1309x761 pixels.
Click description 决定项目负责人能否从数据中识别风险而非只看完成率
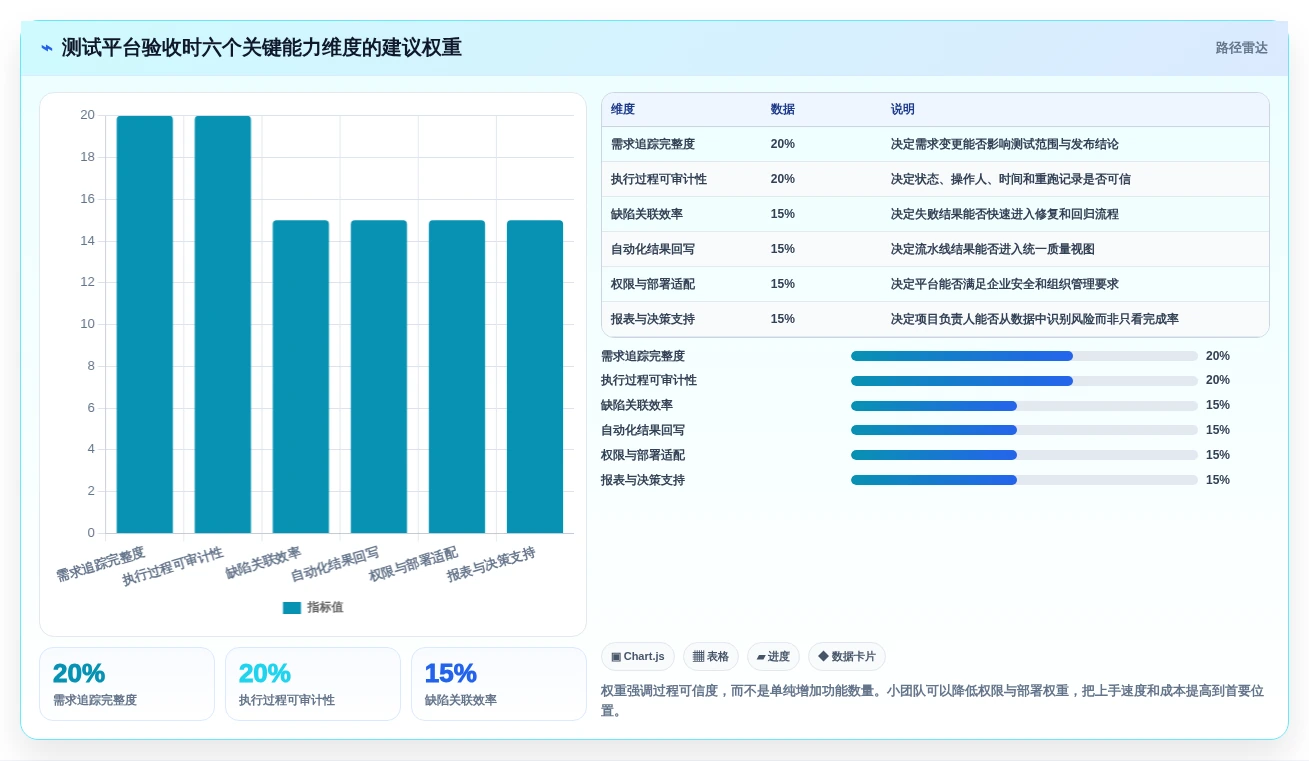[1035, 319]
